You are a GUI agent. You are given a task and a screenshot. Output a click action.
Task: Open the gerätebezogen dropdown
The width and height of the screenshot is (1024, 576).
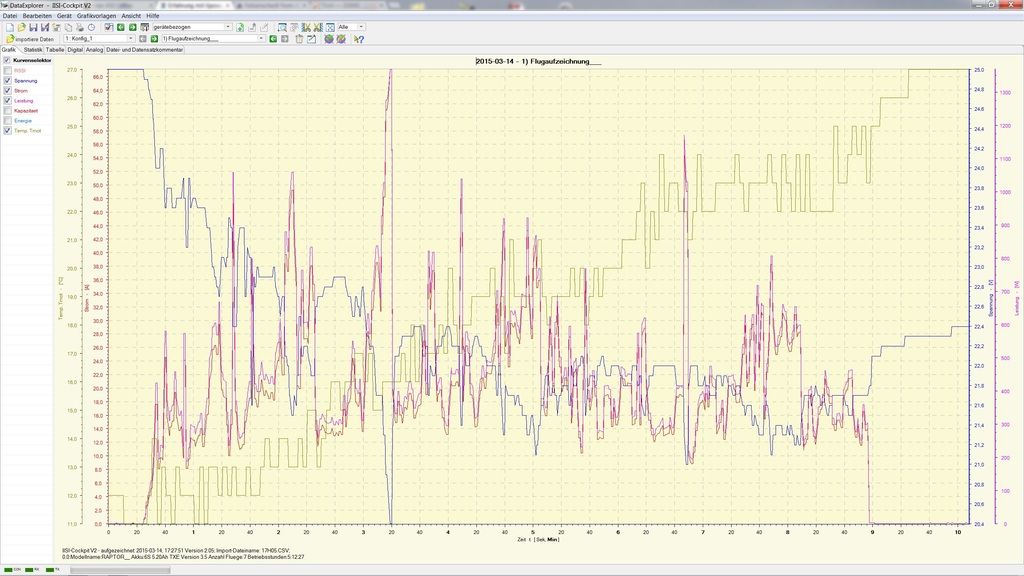pyautogui.click(x=228, y=27)
